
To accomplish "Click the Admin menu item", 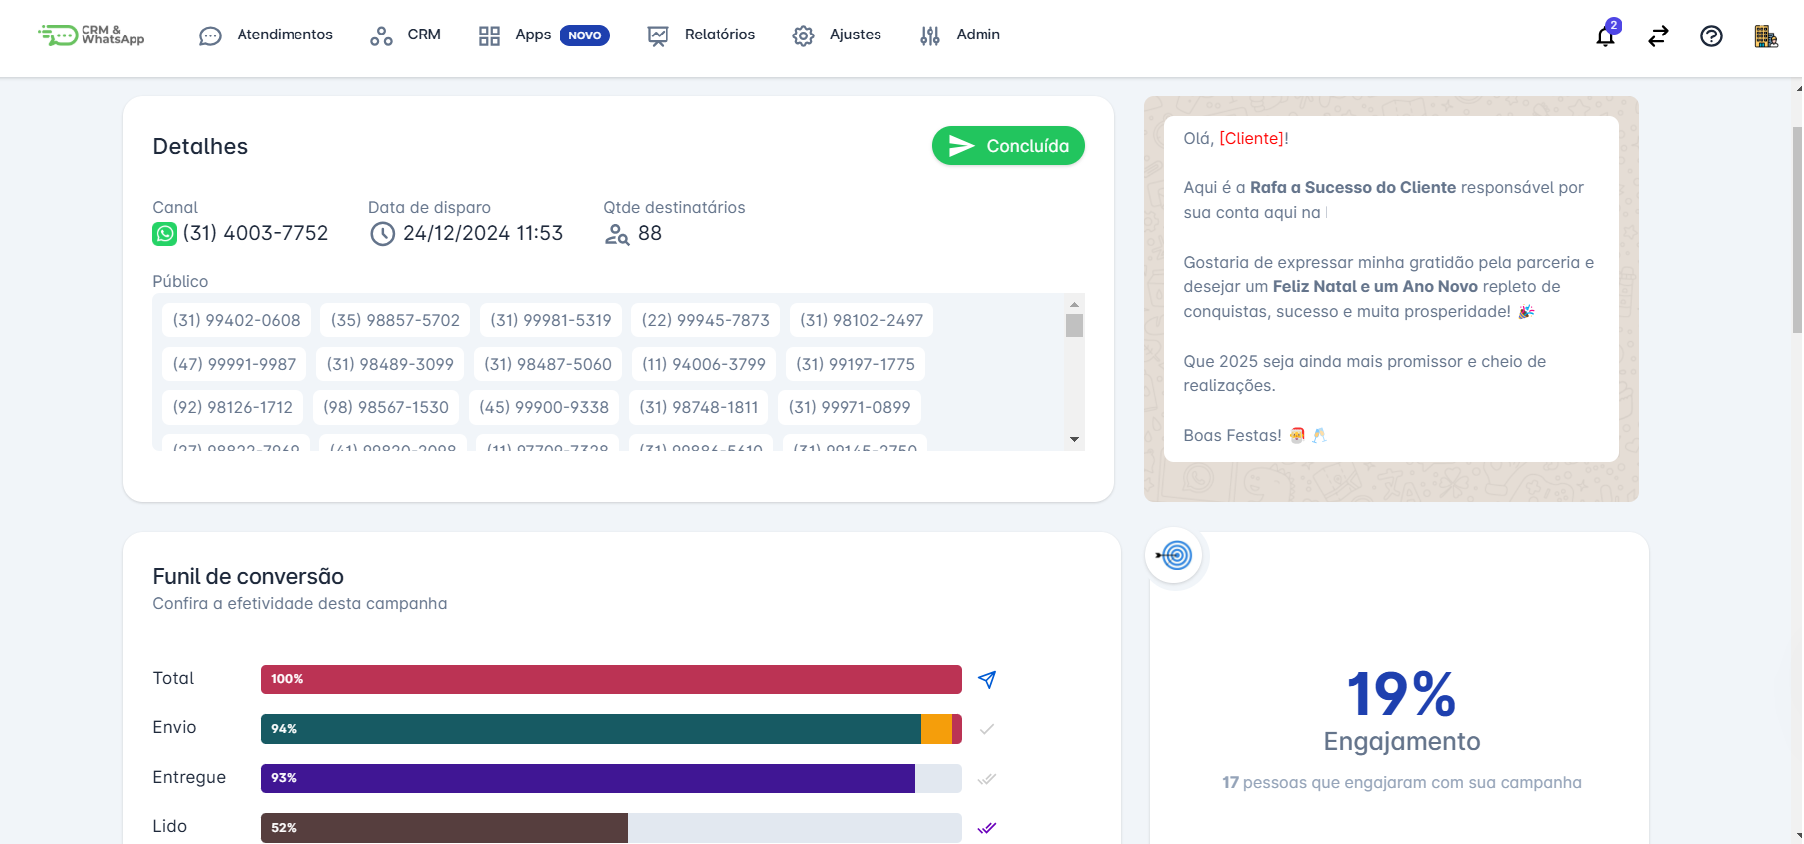I will point(959,35).
